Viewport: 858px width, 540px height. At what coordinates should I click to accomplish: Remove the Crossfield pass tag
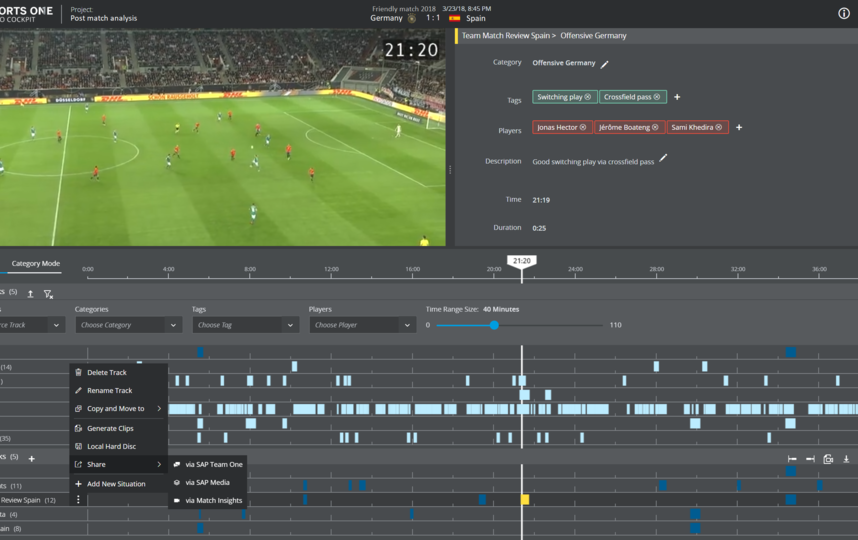[x=657, y=97]
